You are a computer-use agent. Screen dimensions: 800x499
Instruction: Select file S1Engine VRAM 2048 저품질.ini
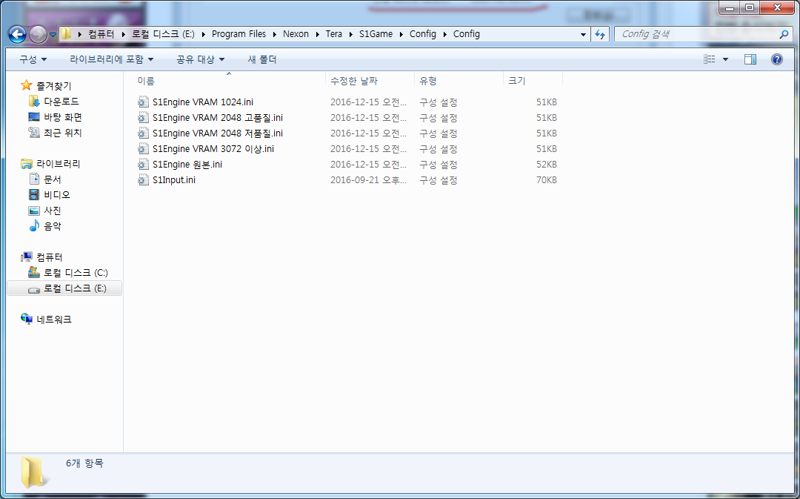(x=217, y=133)
